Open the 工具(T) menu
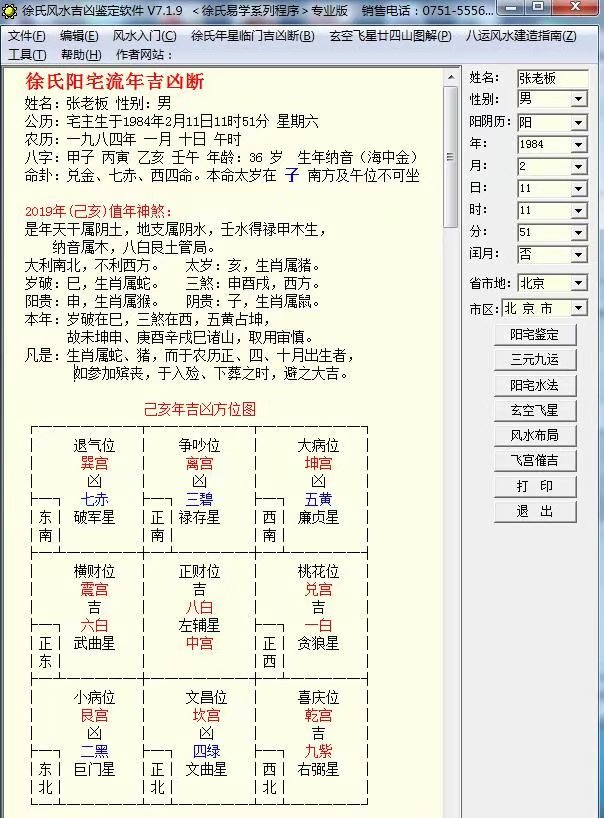Screen dimensions: 604x818 click(x=27, y=54)
